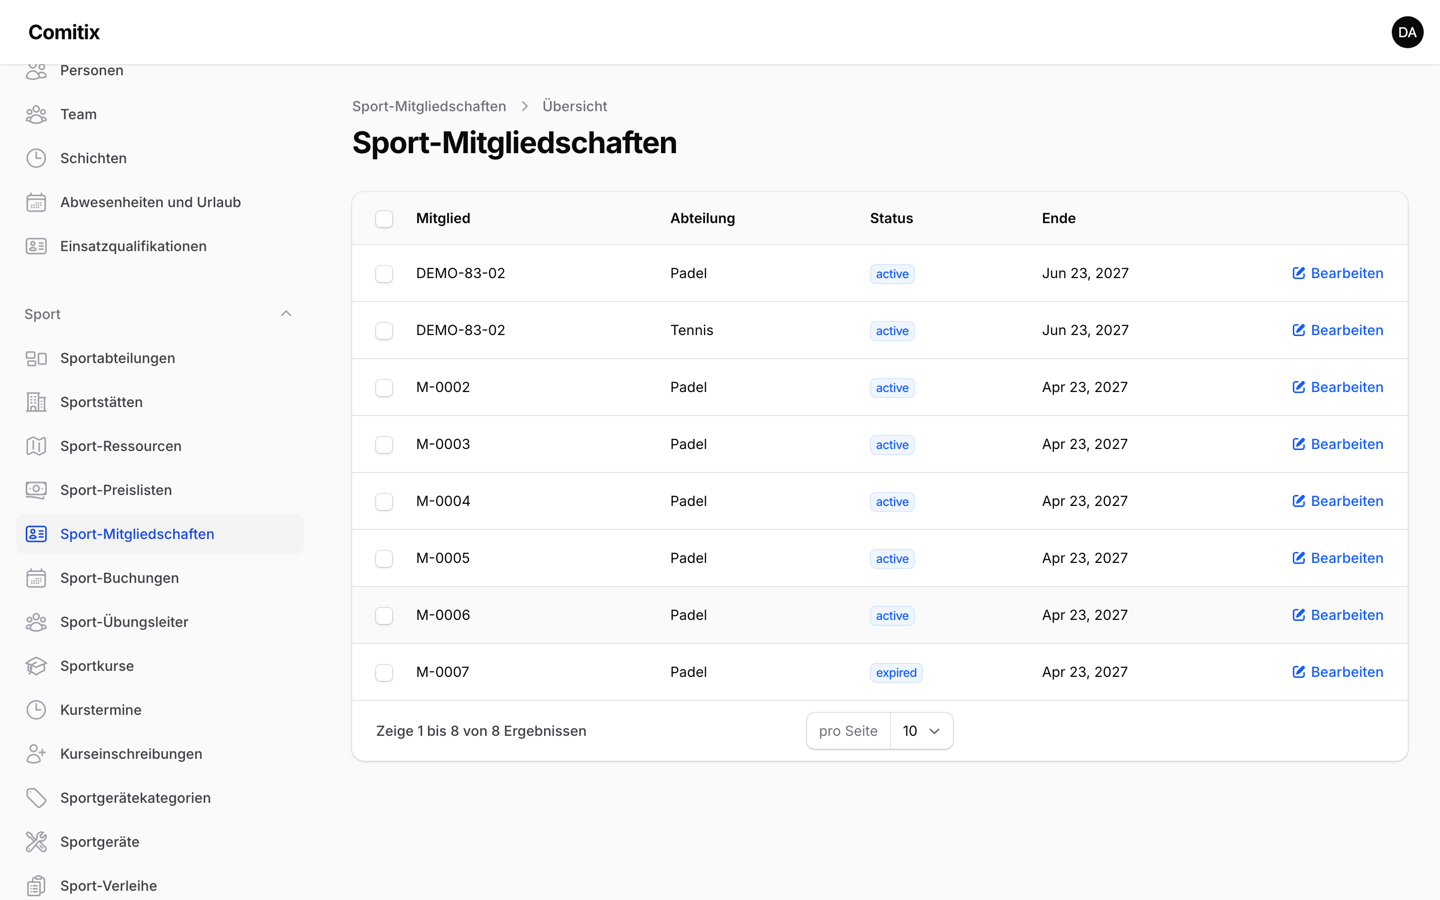The image size is (1440, 900).
Task: Click the Abwesenheiten und Urlaub calendar icon
Action: pyautogui.click(x=36, y=202)
